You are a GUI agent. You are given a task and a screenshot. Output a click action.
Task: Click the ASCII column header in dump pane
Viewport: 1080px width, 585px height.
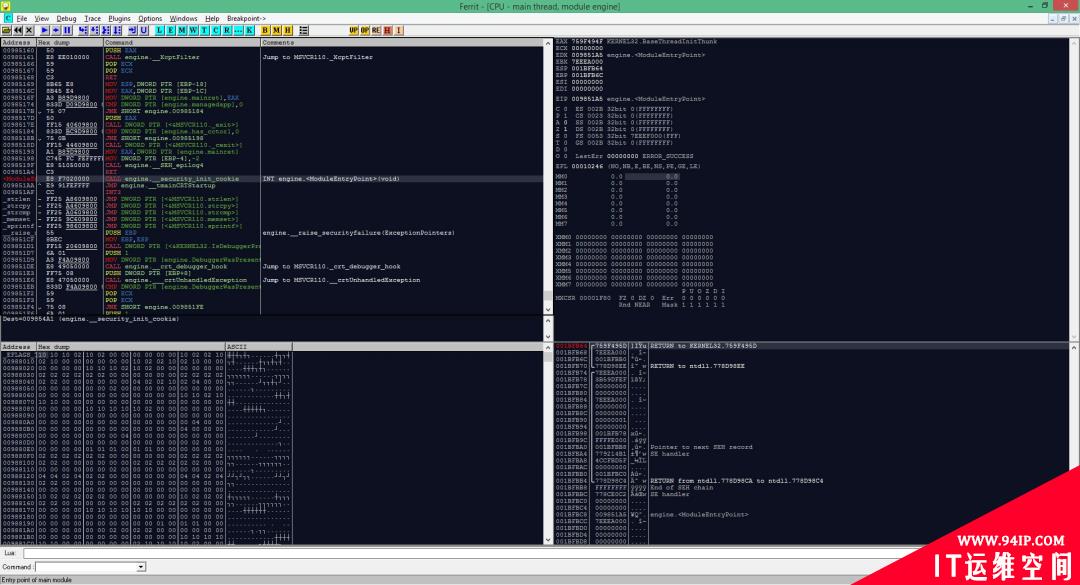pos(259,347)
